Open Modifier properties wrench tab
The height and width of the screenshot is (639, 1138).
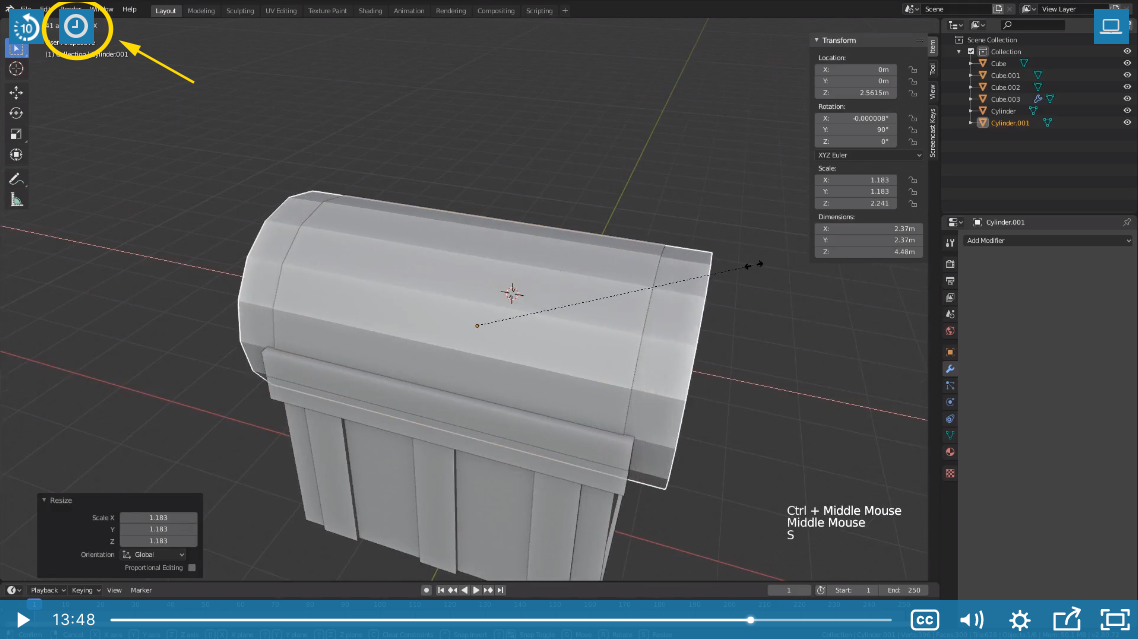[x=950, y=369]
